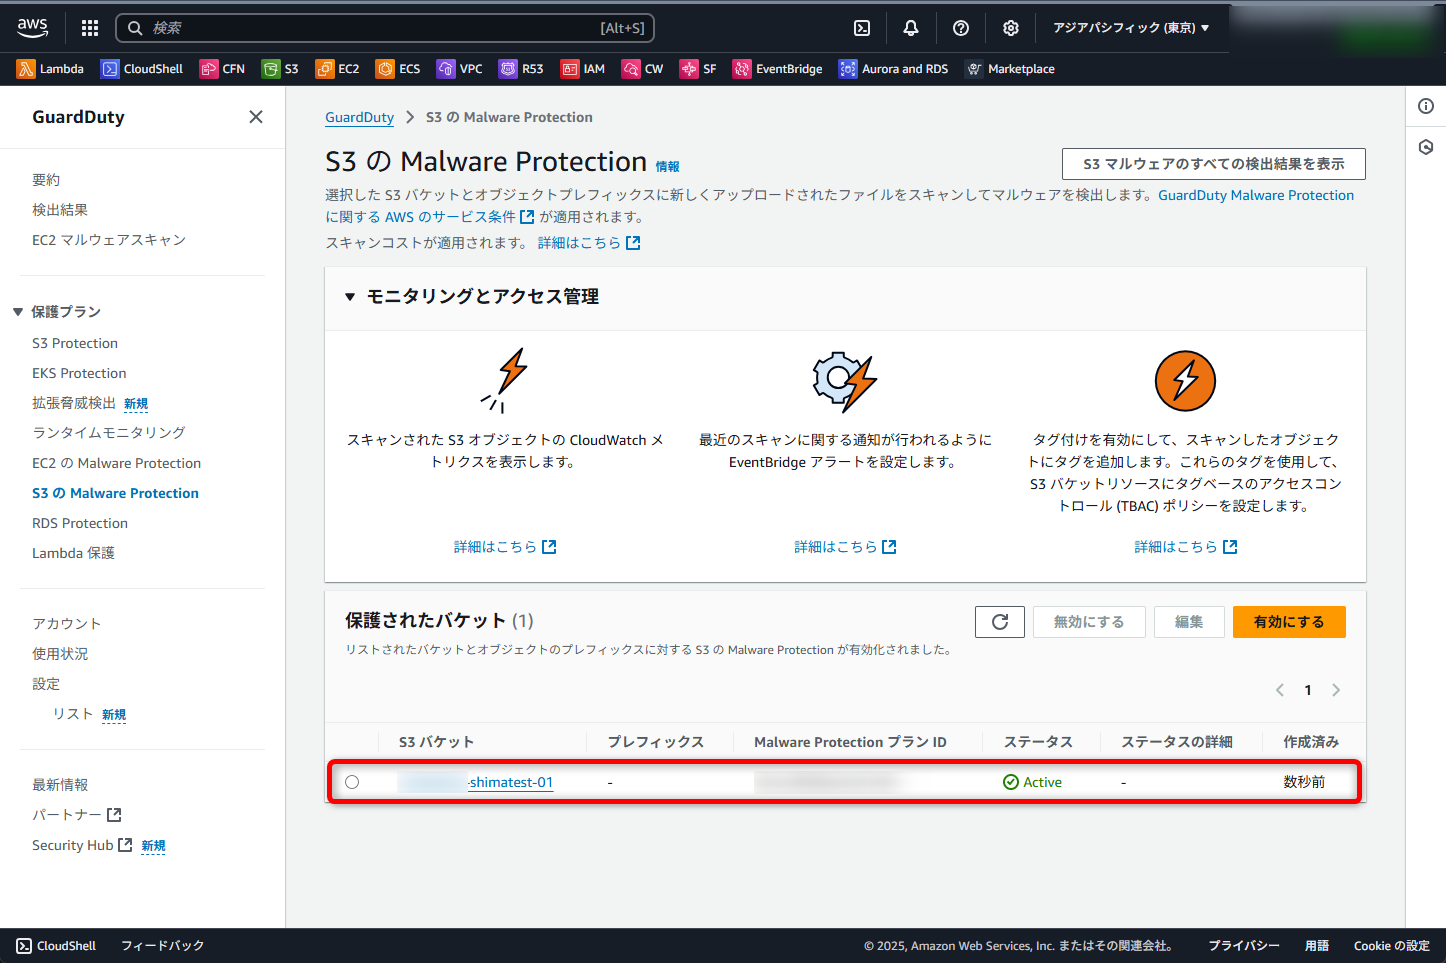
Task: Open the console settings gear
Action: tap(1011, 28)
